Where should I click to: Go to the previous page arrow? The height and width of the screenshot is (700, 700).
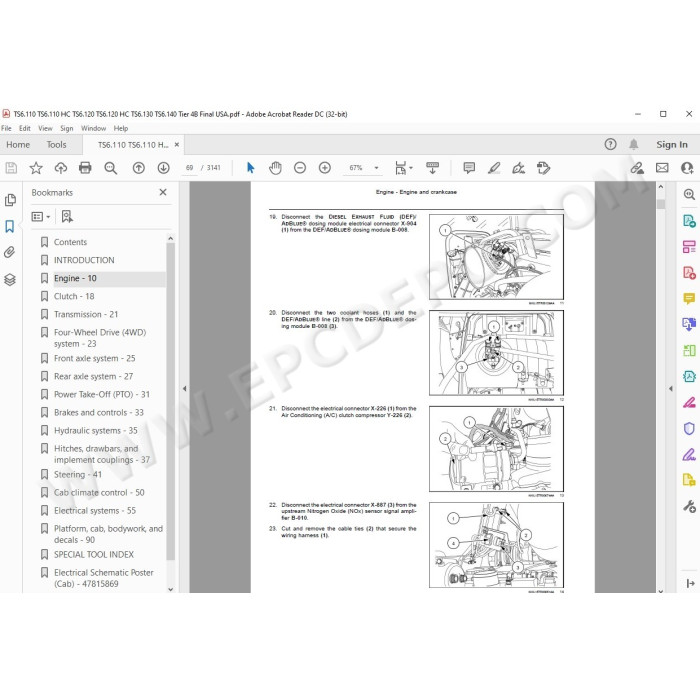[x=139, y=168]
